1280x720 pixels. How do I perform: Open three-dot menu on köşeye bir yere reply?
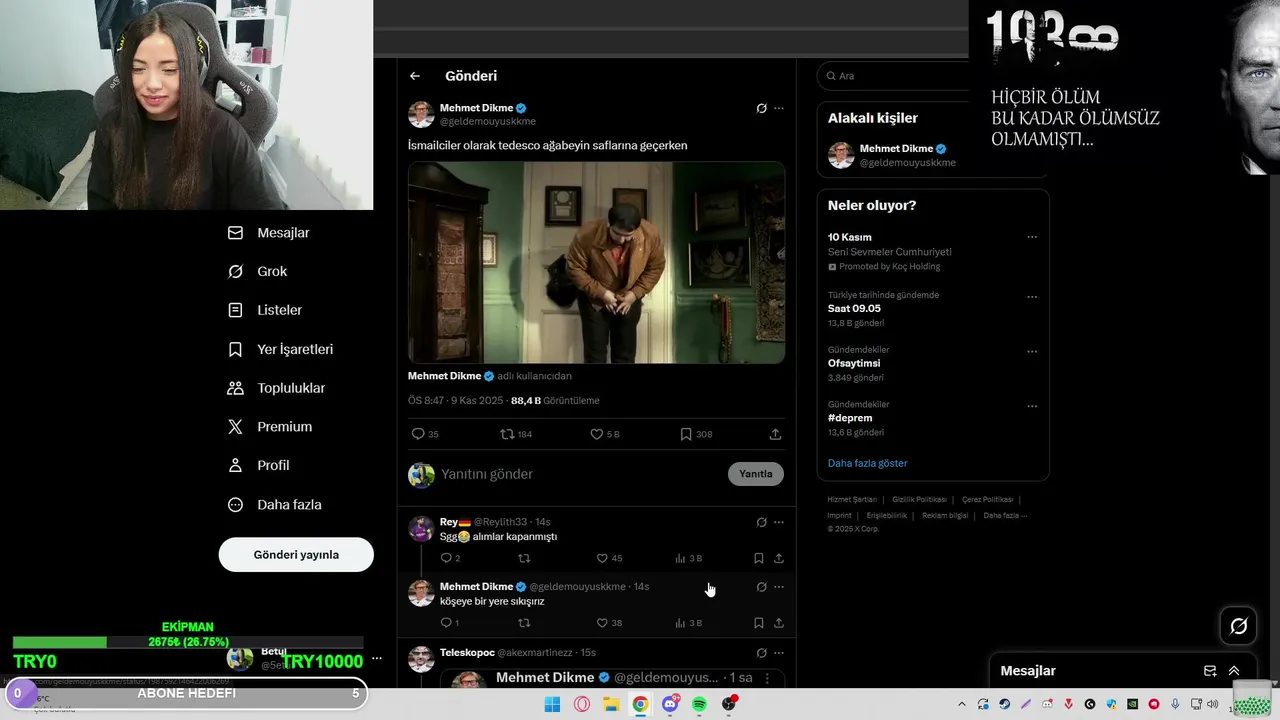pyautogui.click(x=779, y=587)
